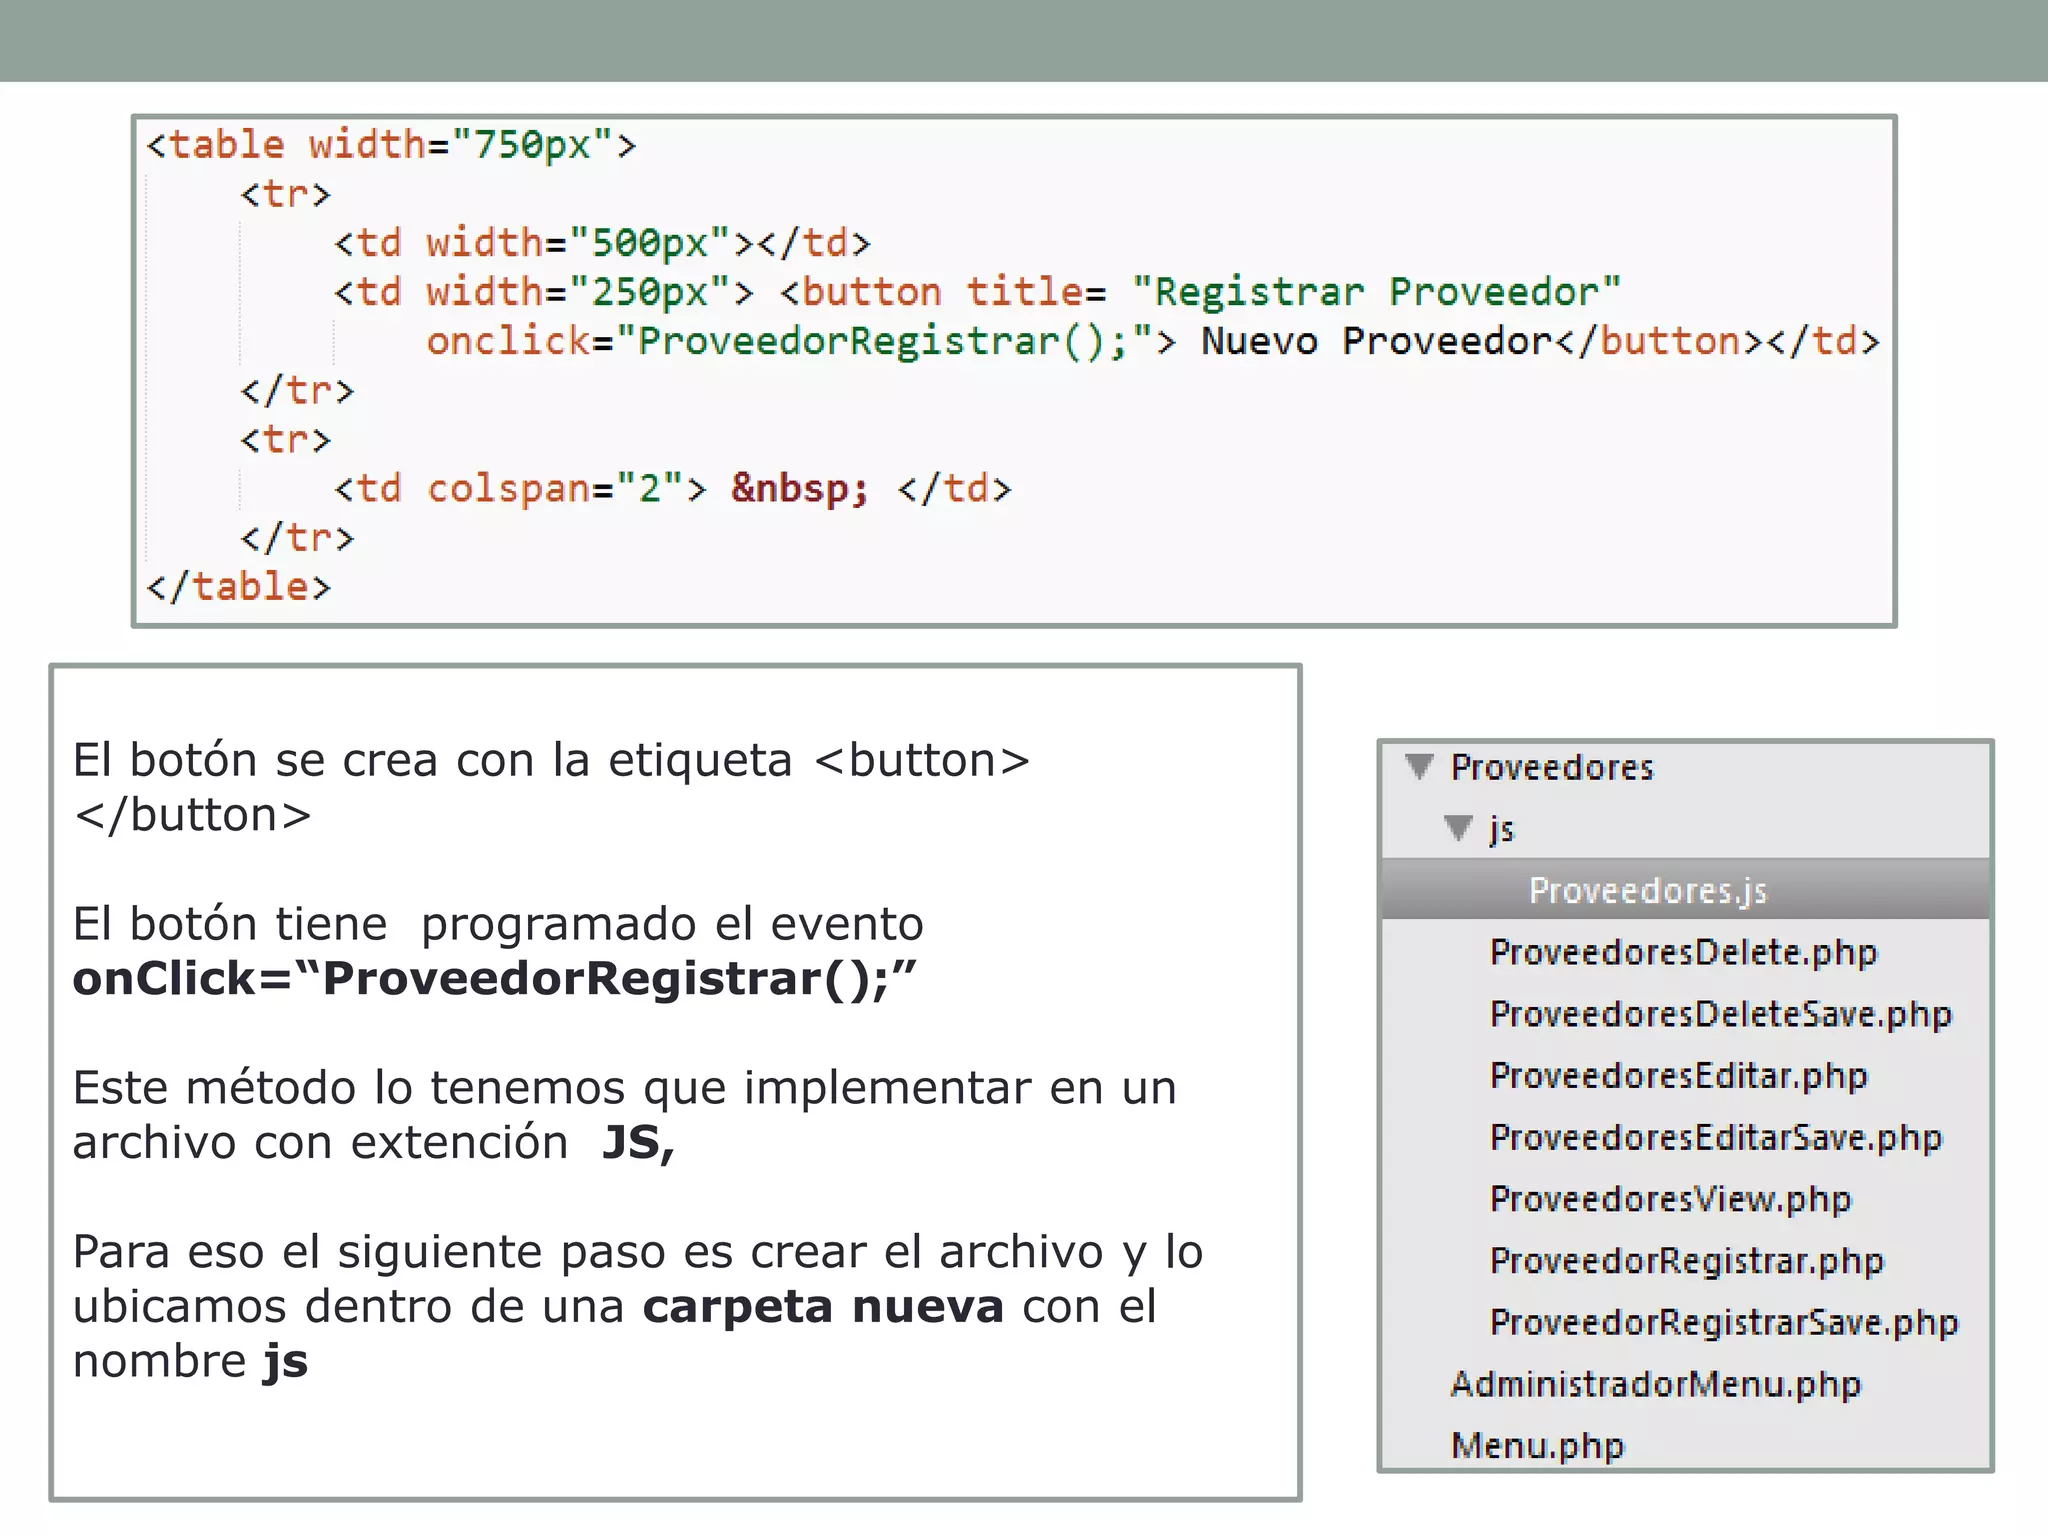This screenshot has width=2048, height=1536.
Task: Click the bold "carpeta nueva" text
Action: (x=823, y=1306)
